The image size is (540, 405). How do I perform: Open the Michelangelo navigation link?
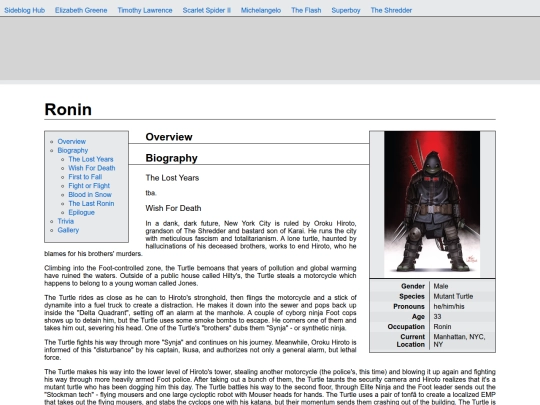pyautogui.click(x=261, y=10)
